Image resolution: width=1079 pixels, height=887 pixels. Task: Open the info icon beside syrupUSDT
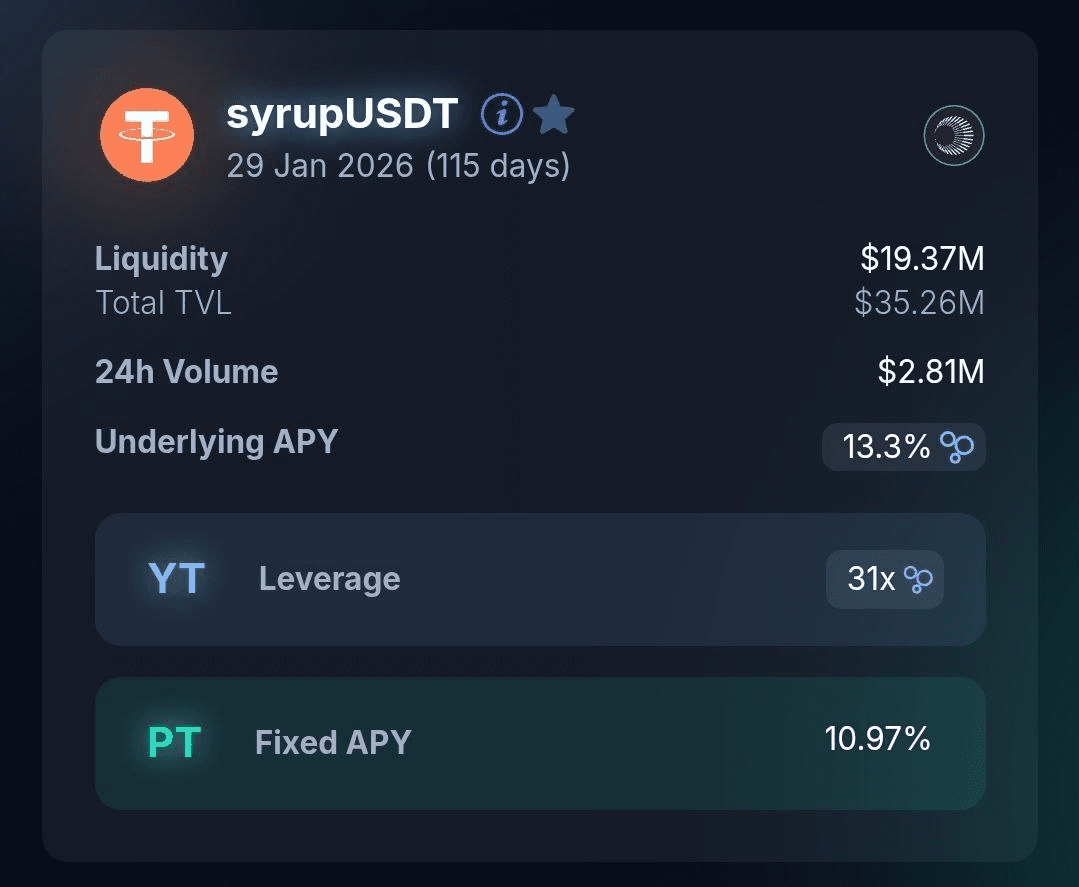point(502,116)
